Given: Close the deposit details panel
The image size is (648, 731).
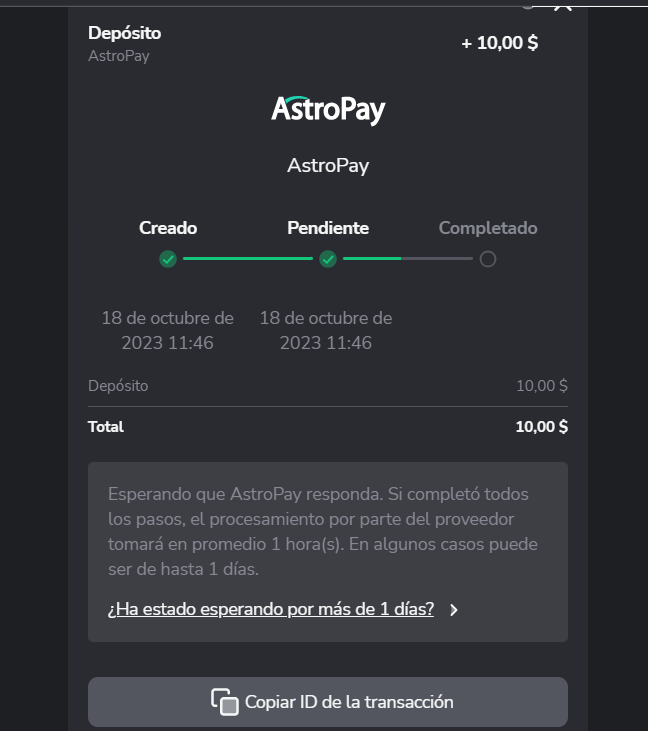Looking at the screenshot, I should (x=562, y=4).
